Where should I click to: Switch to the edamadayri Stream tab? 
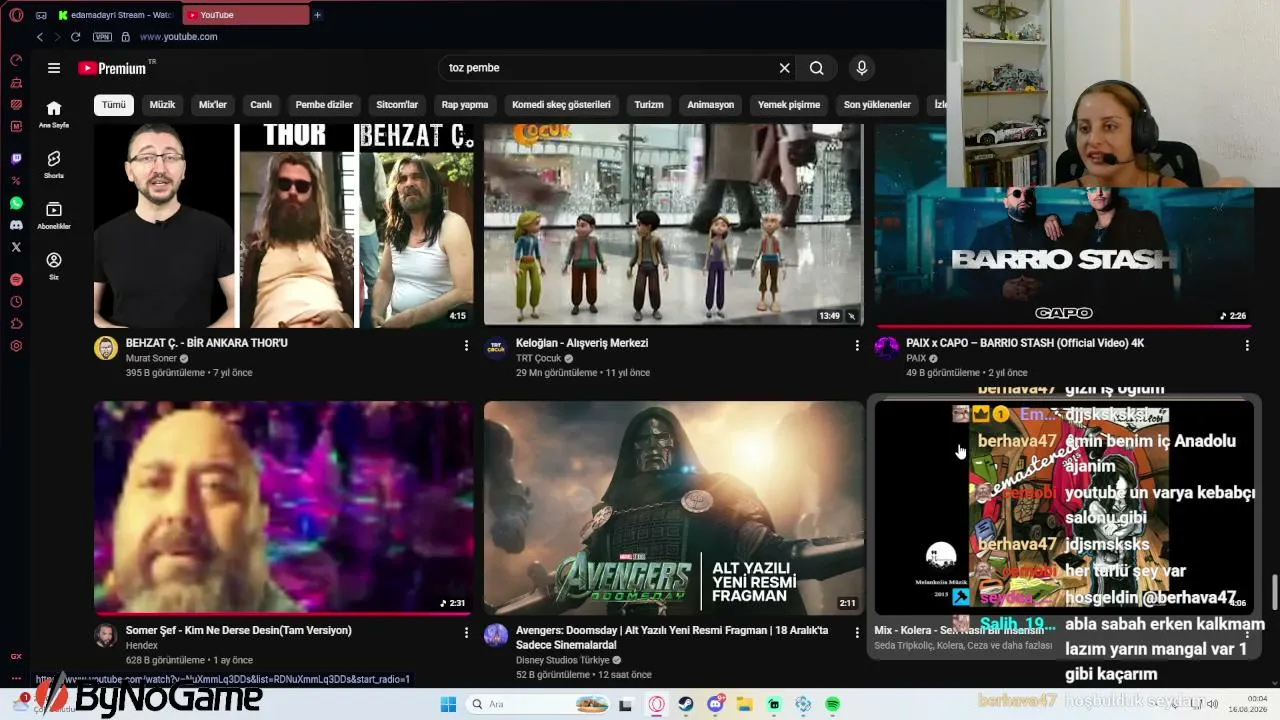115,15
